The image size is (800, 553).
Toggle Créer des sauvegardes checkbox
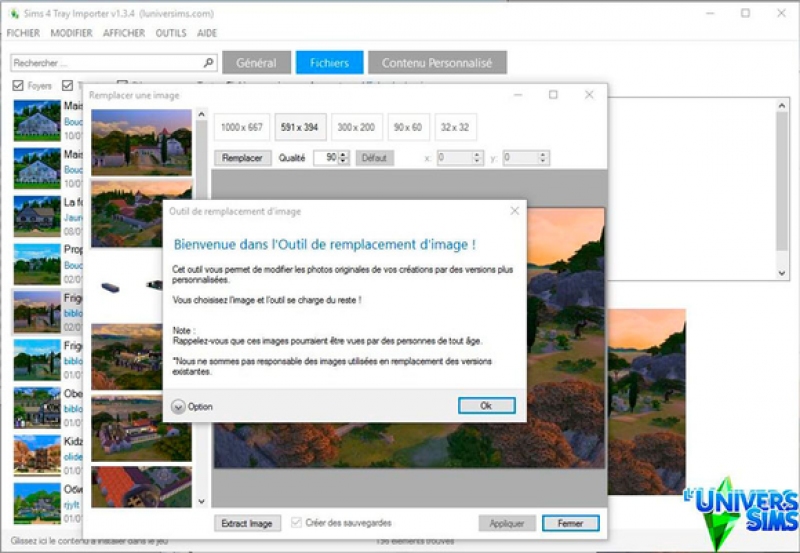(x=296, y=522)
